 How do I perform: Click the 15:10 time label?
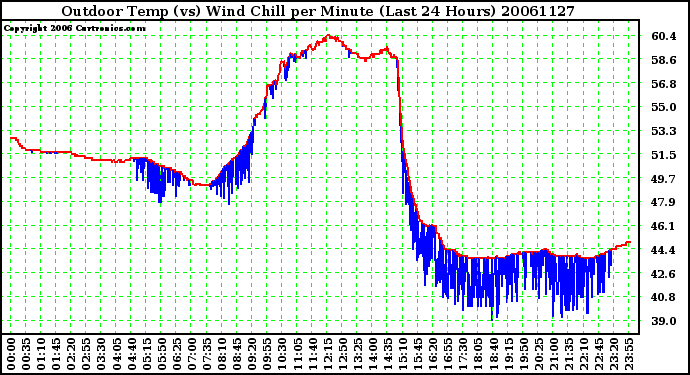click(403, 354)
